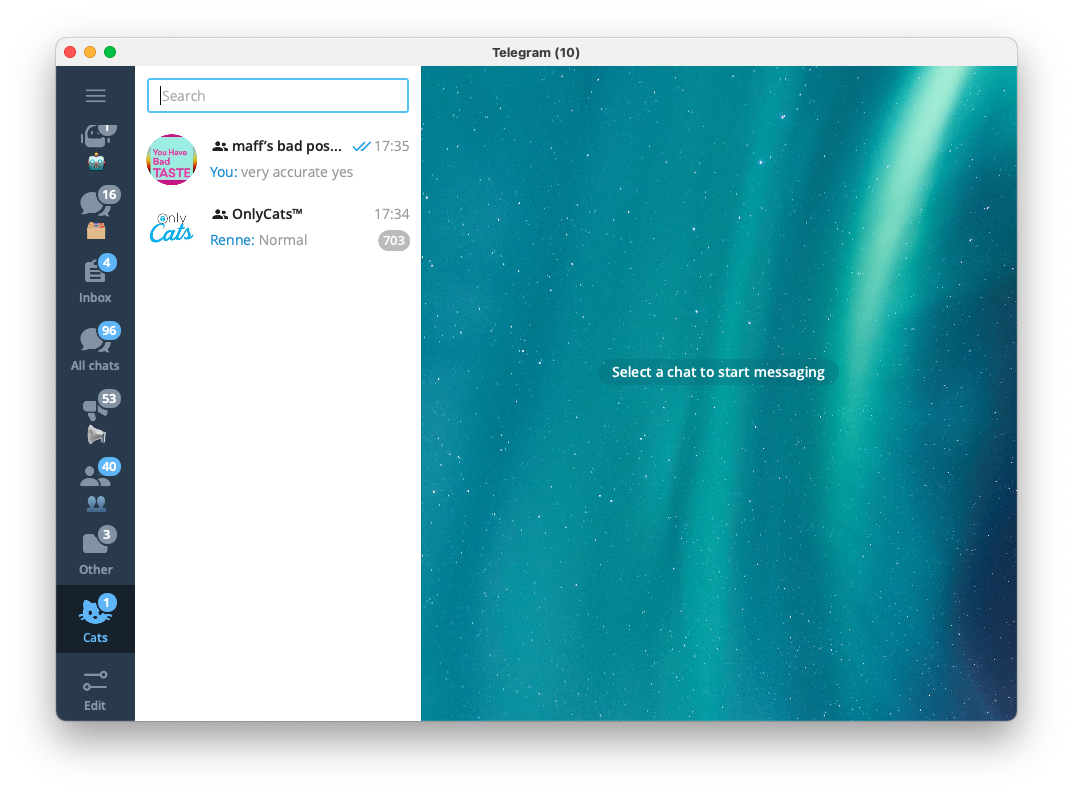Open the channels folder with megaphone icon
The height and width of the screenshot is (795, 1073).
pyautogui.click(x=95, y=415)
